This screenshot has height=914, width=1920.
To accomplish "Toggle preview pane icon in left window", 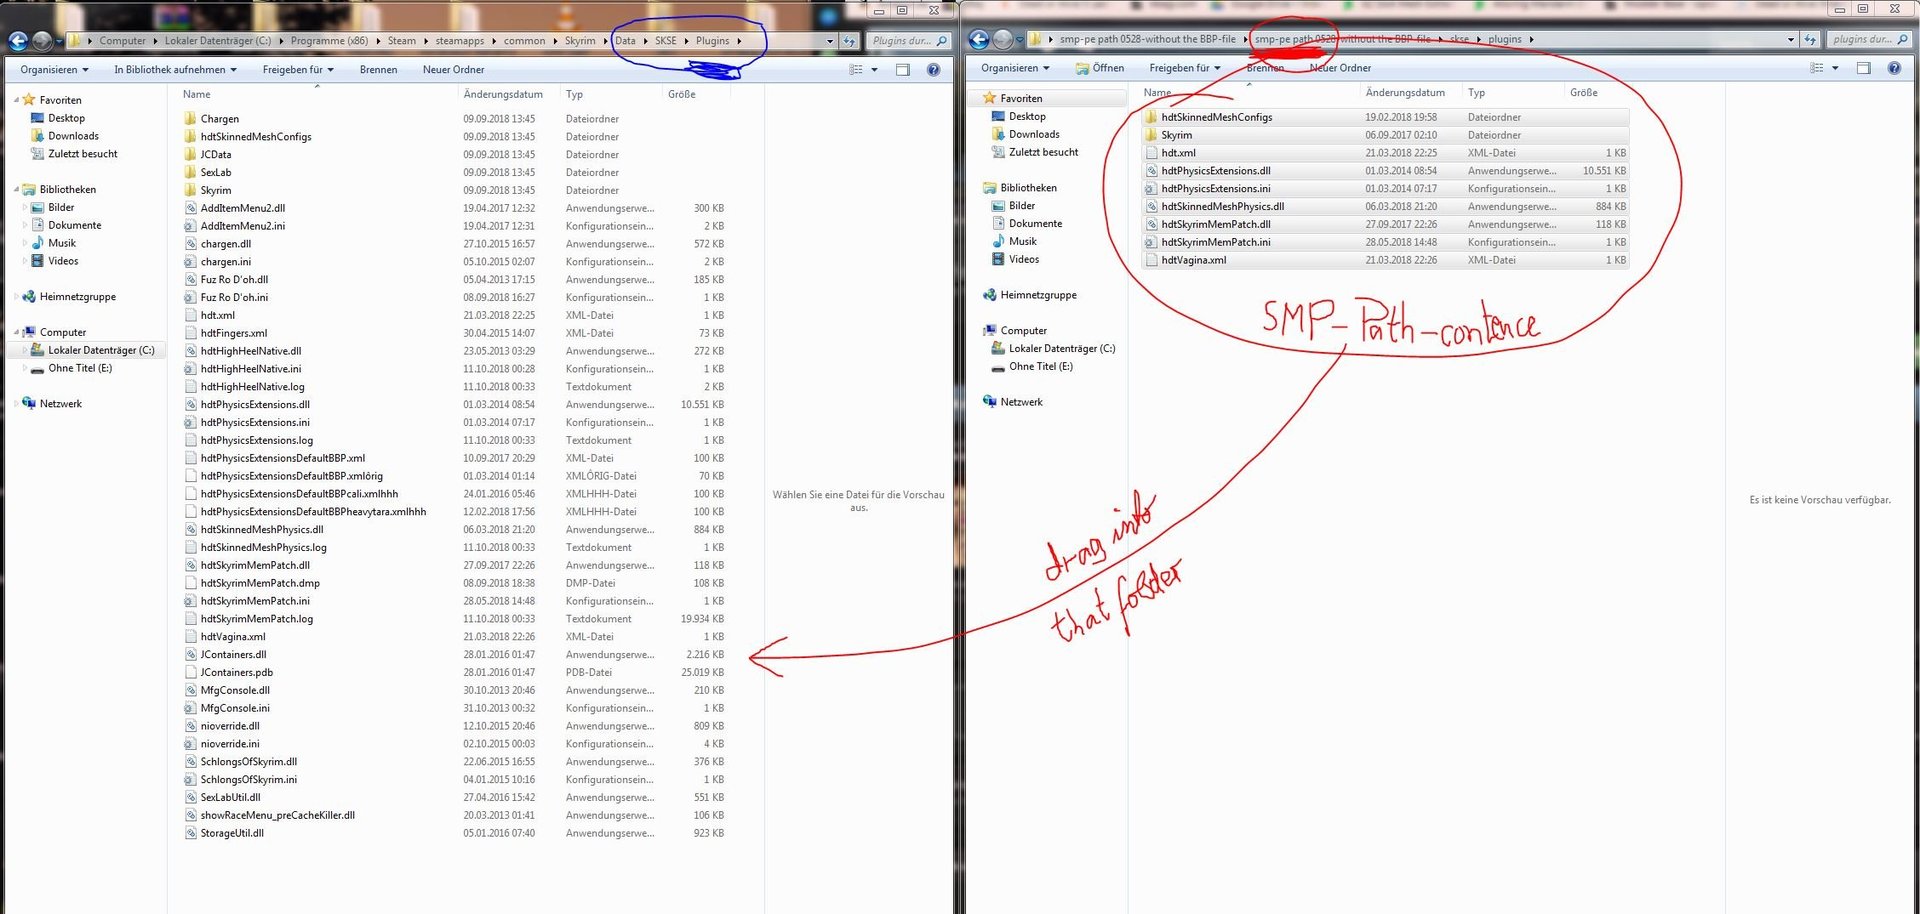I will coord(903,70).
